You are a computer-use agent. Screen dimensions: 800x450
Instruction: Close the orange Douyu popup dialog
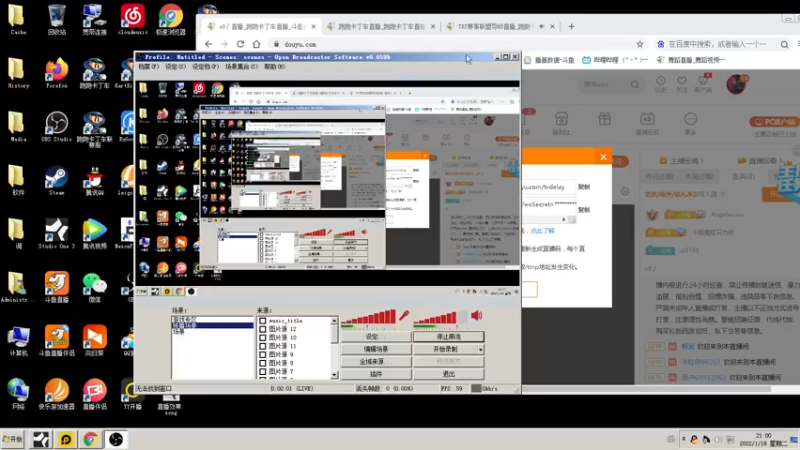click(x=603, y=157)
